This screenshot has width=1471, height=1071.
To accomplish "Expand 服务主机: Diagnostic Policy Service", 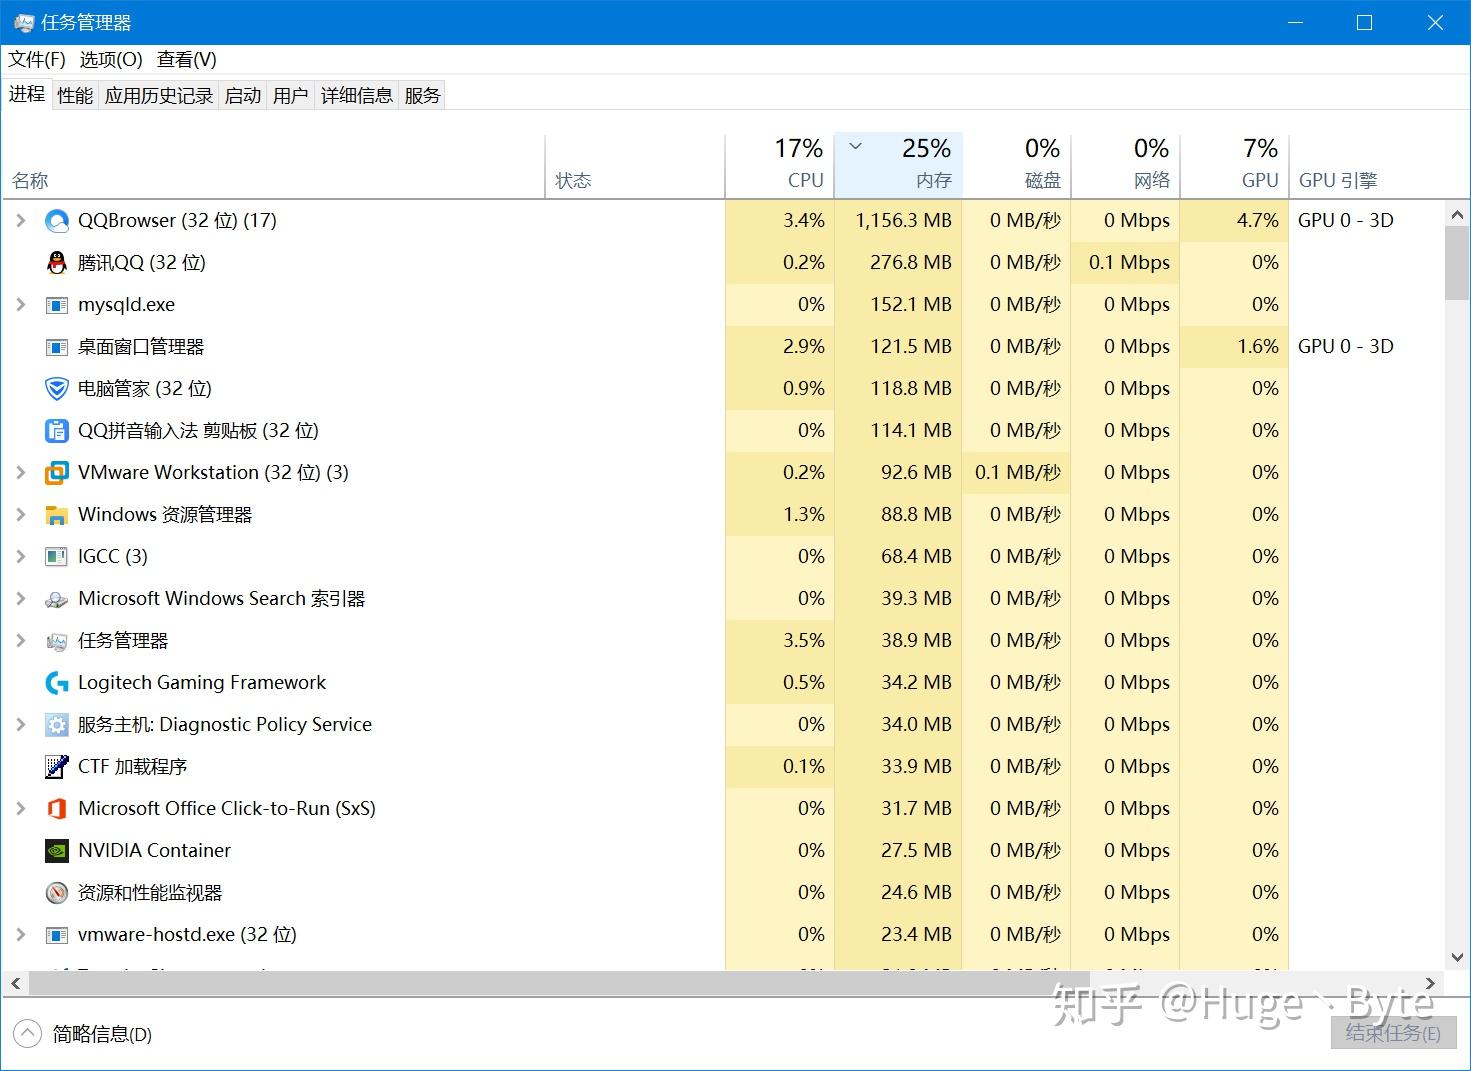I will coord(21,724).
